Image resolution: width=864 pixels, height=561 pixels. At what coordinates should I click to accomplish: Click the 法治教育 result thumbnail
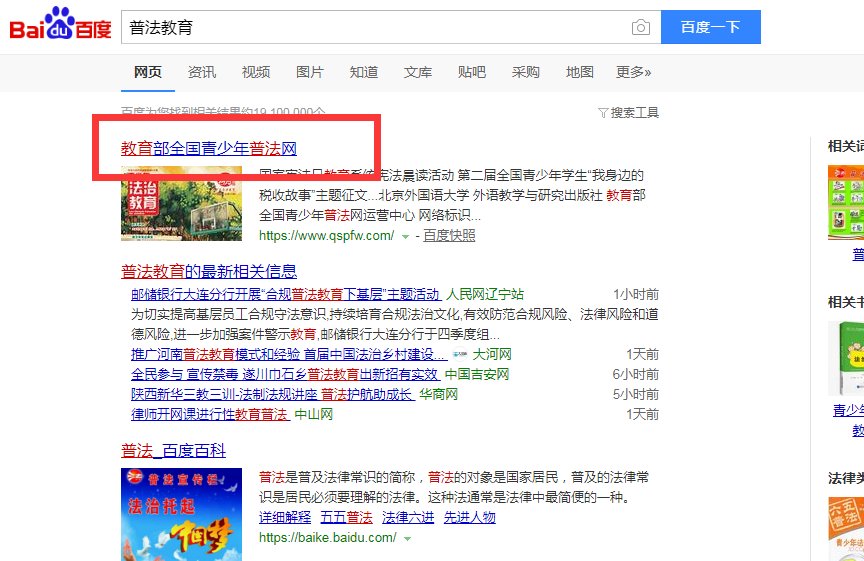(181, 203)
